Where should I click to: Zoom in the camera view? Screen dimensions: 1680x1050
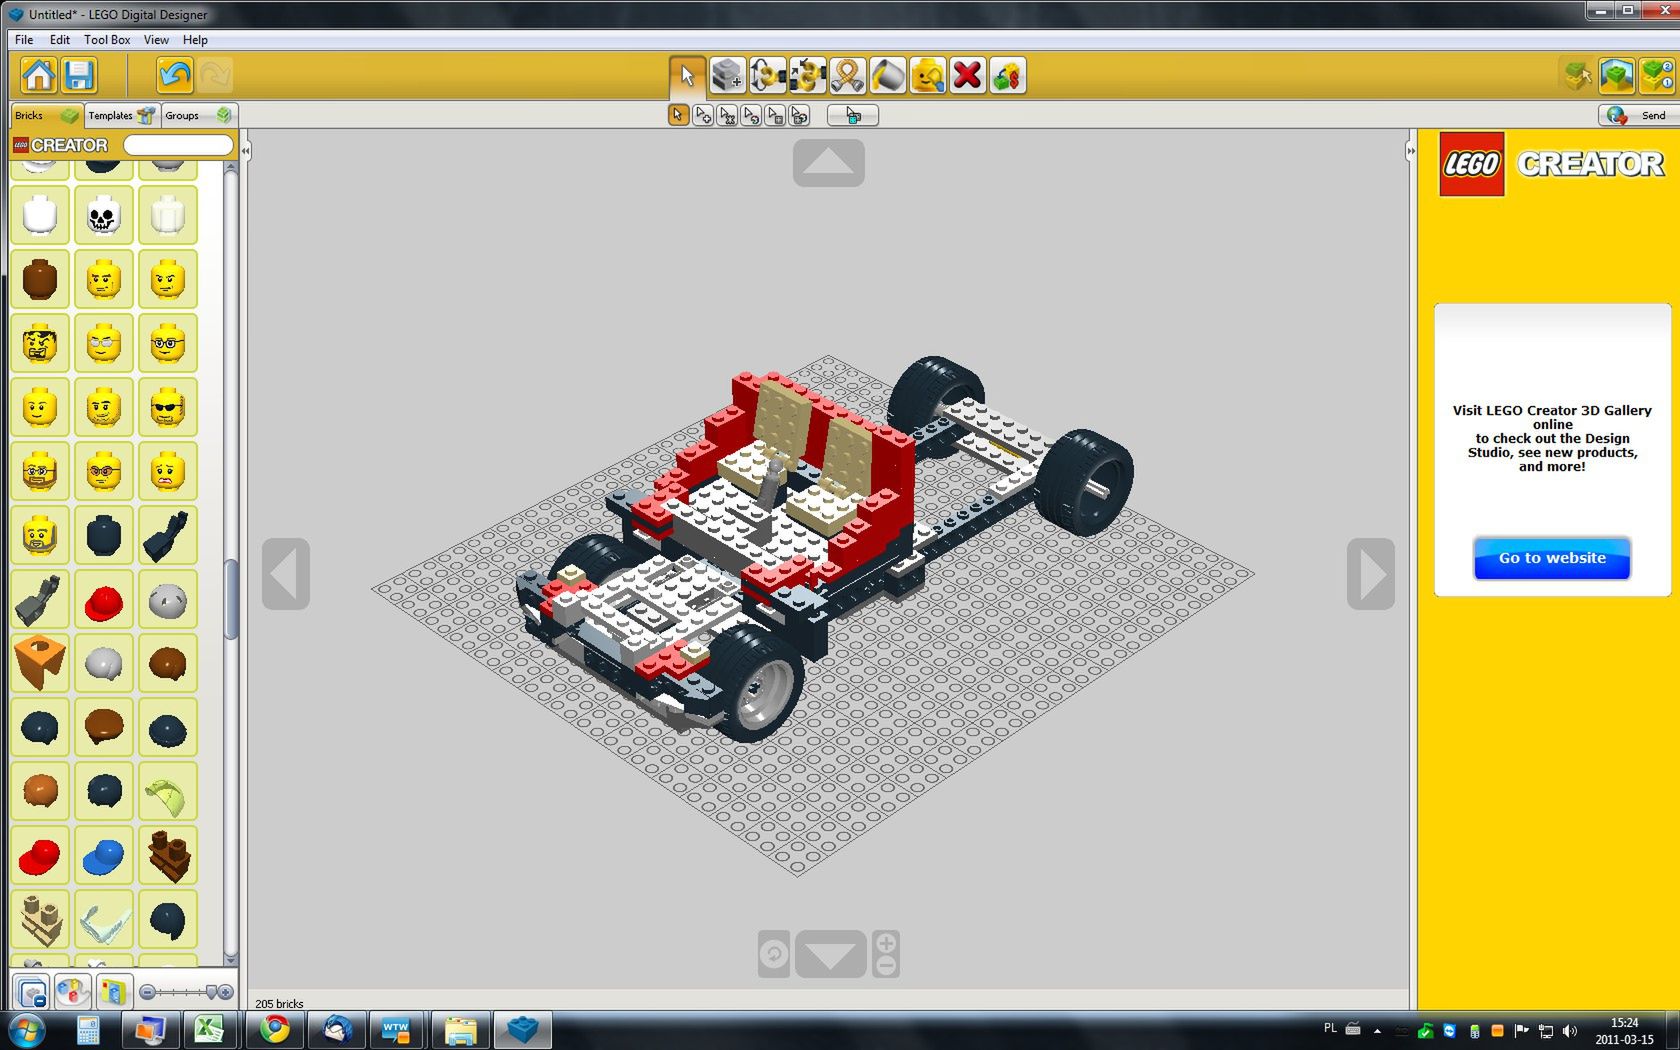pyautogui.click(x=886, y=942)
